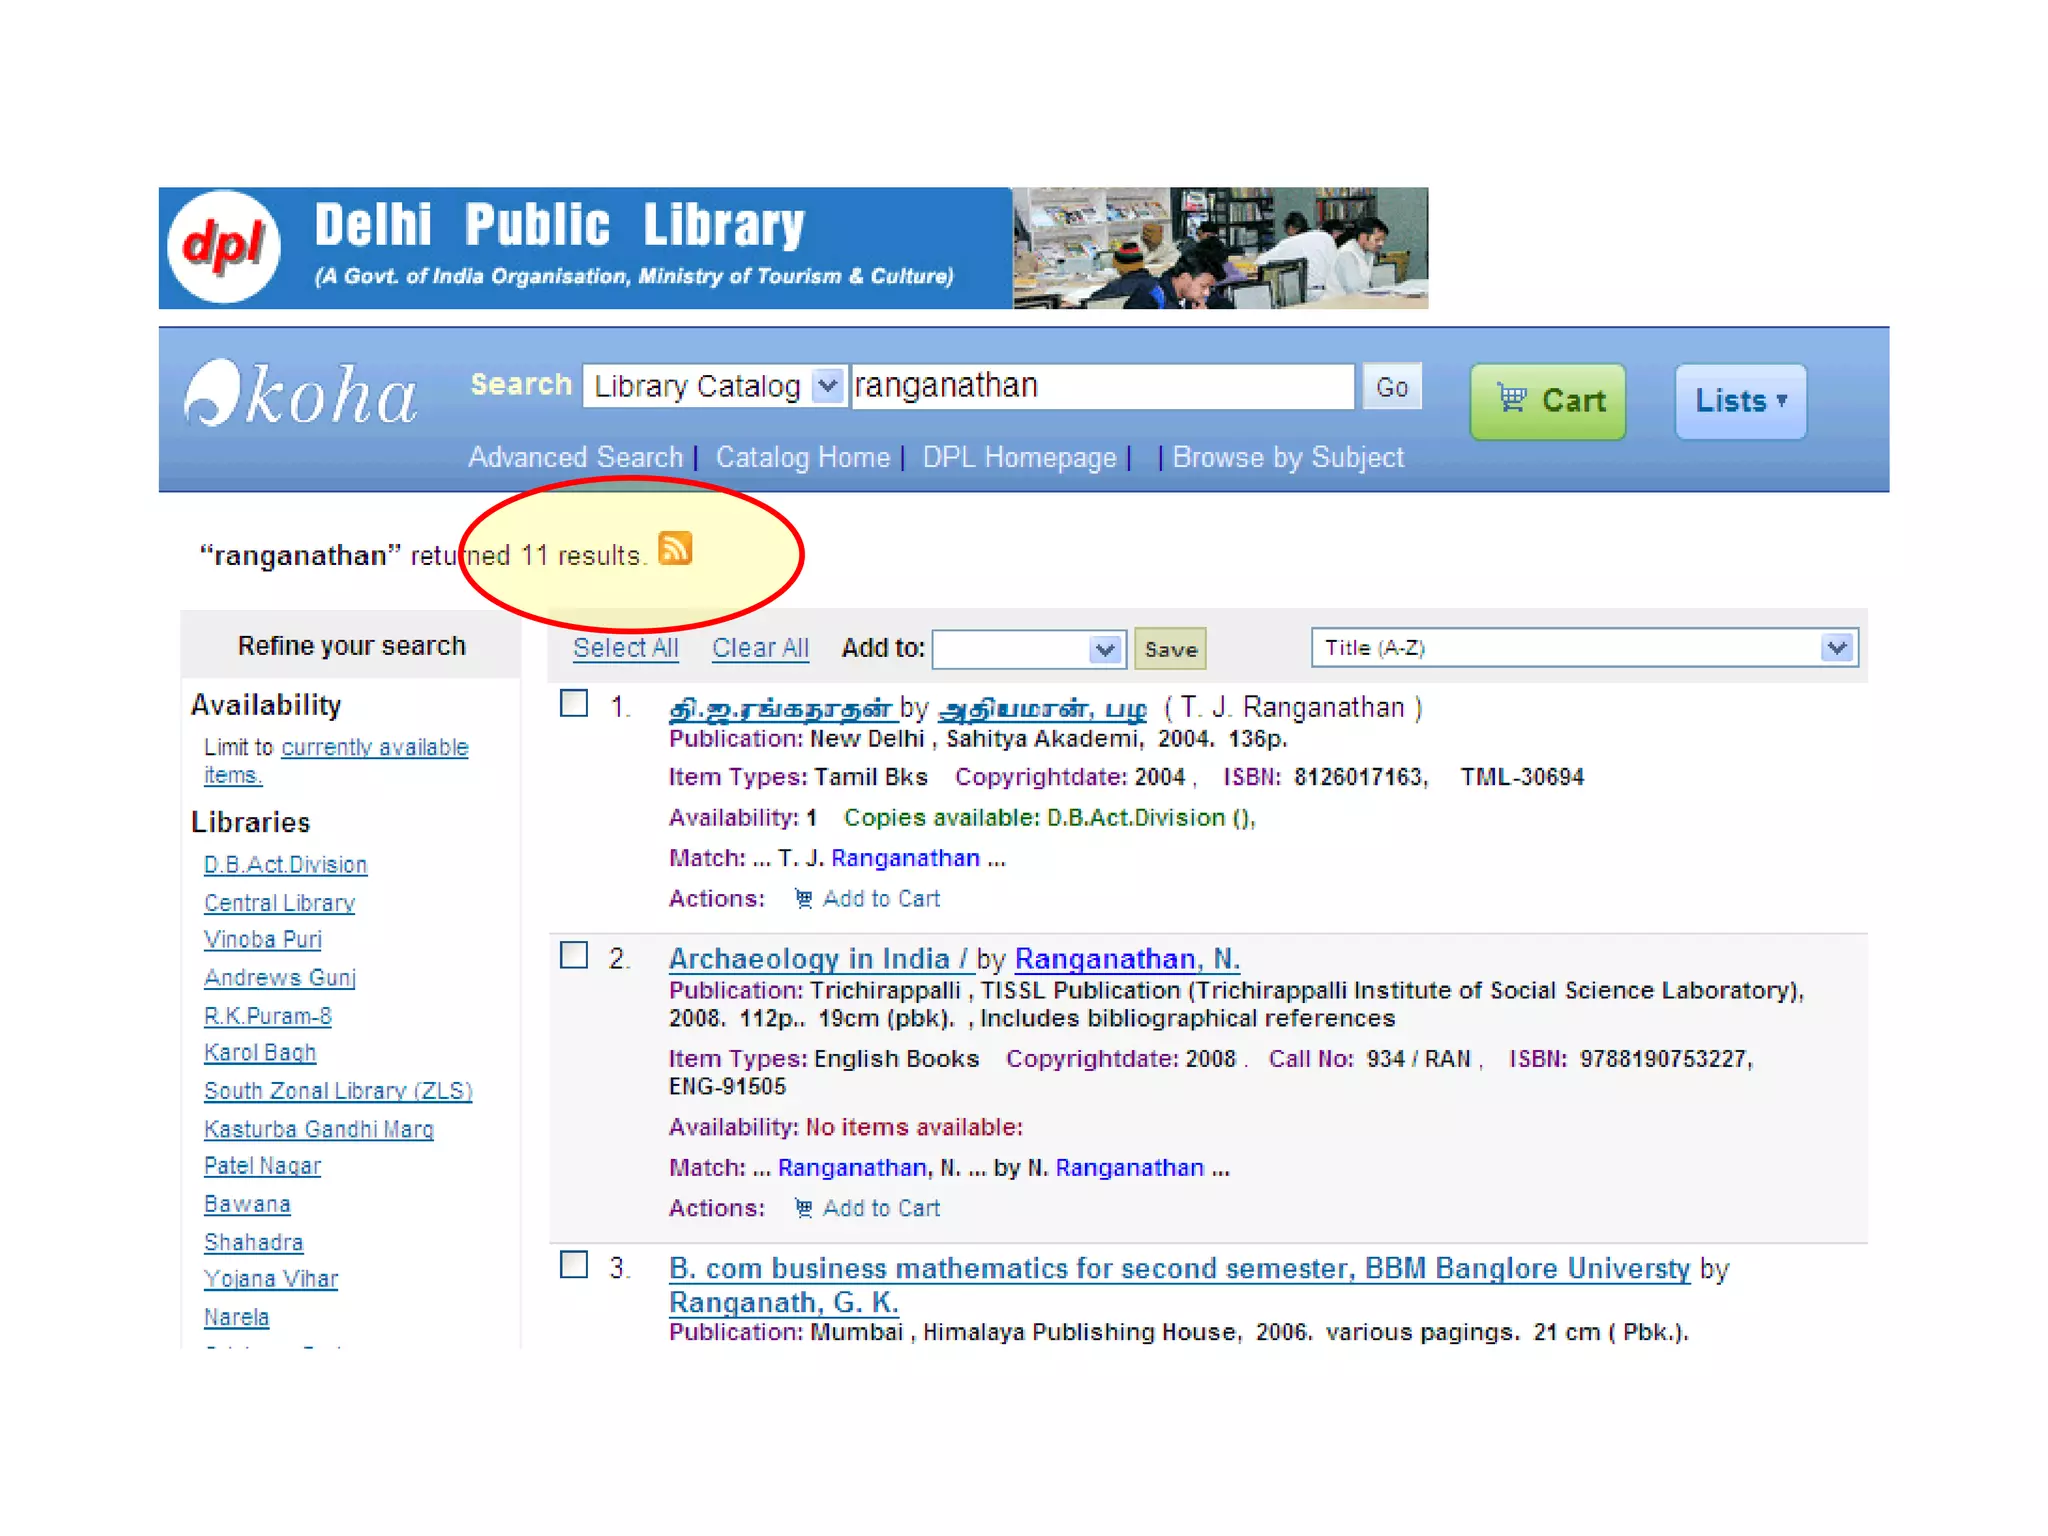Tick the checkbox for Archaeology in India

574,955
